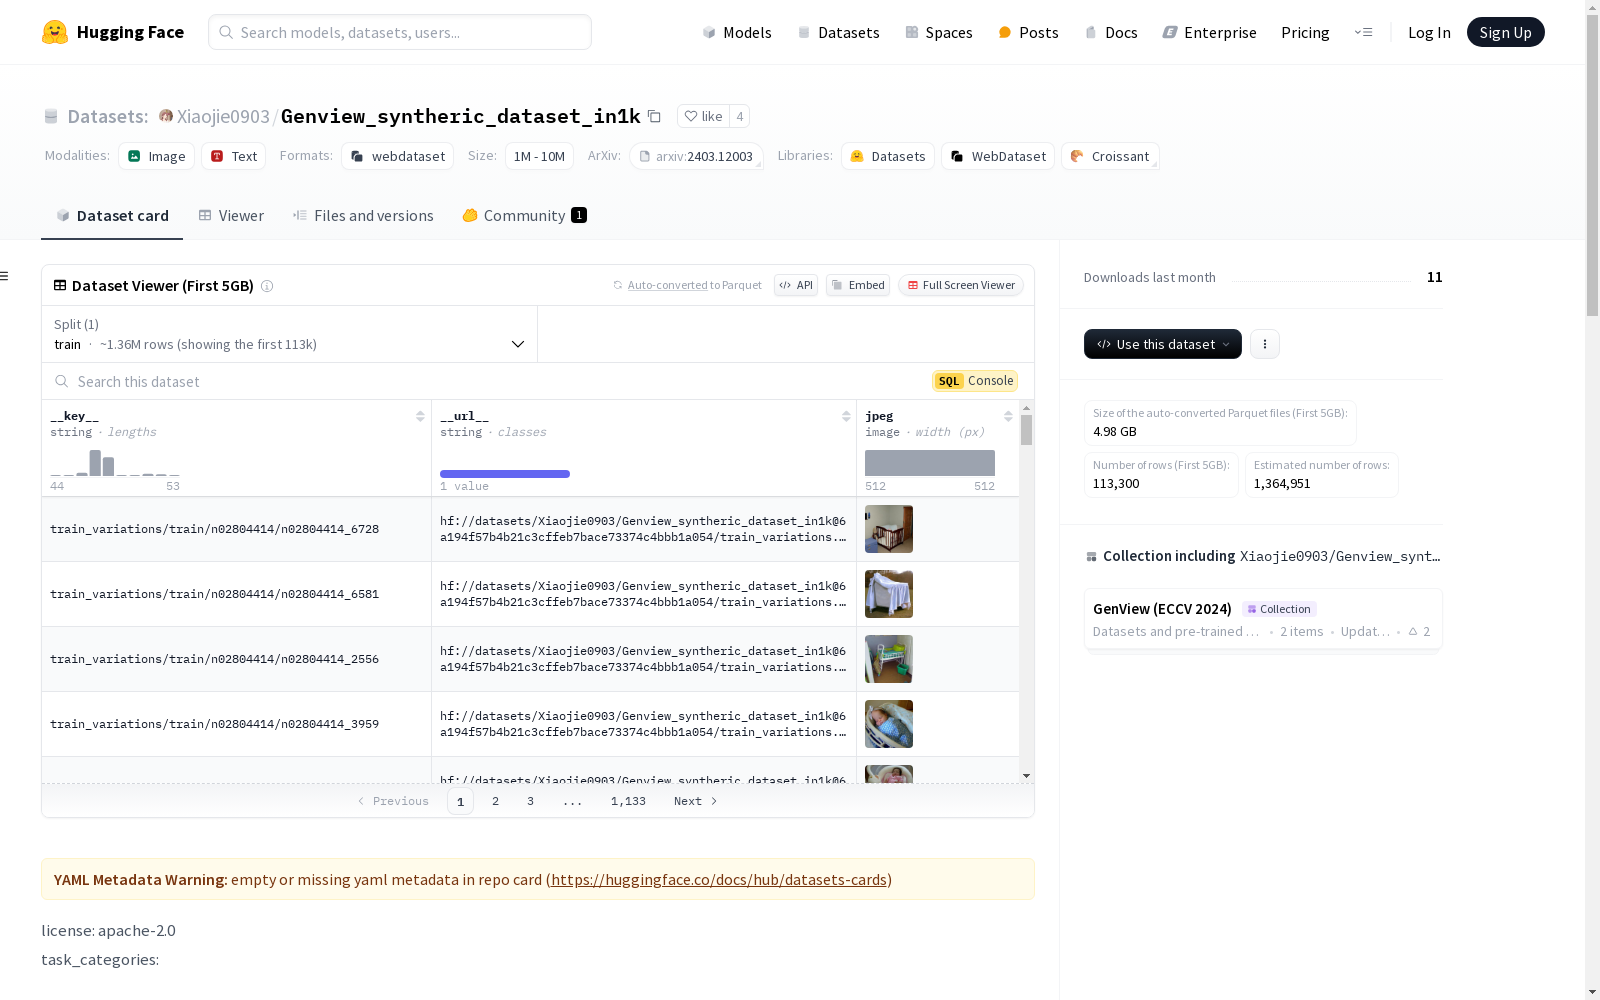Open Posts in top navigation
This screenshot has width=1600, height=1000.
(x=1028, y=32)
